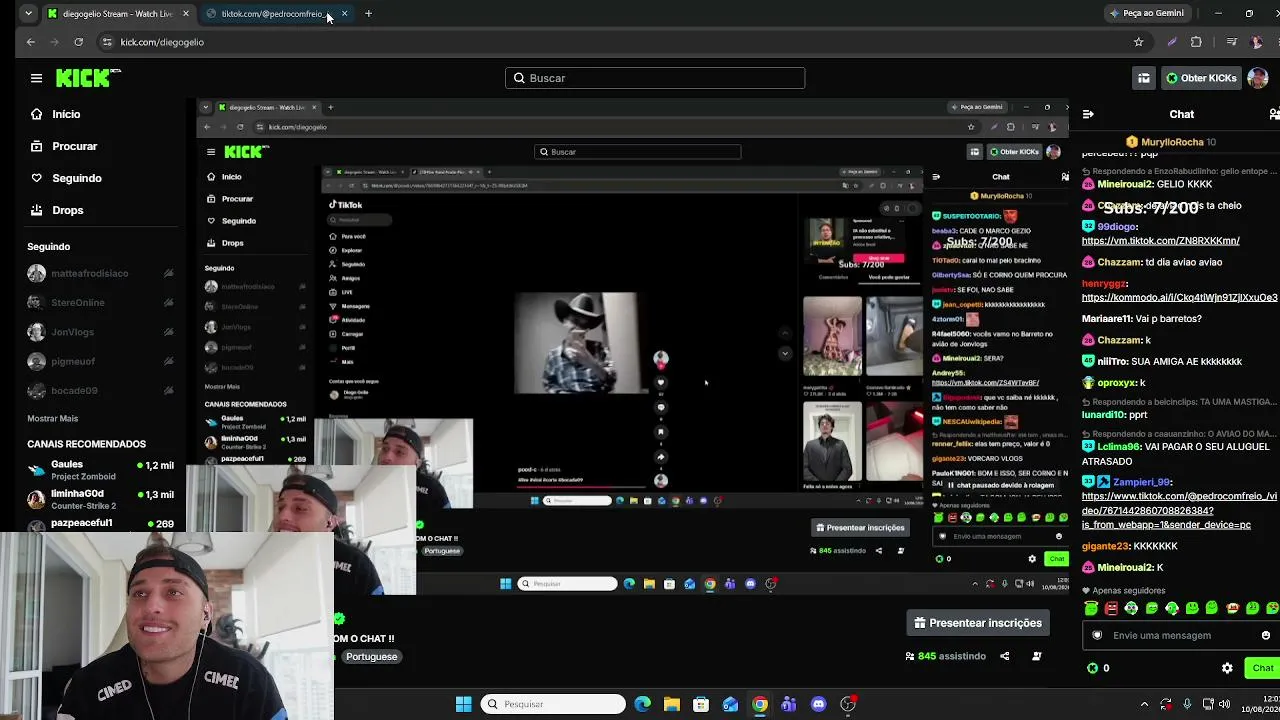The width and height of the screenshot is (1280, 720).
Task: Click the report icon beside share
Action: [1037, 656]
